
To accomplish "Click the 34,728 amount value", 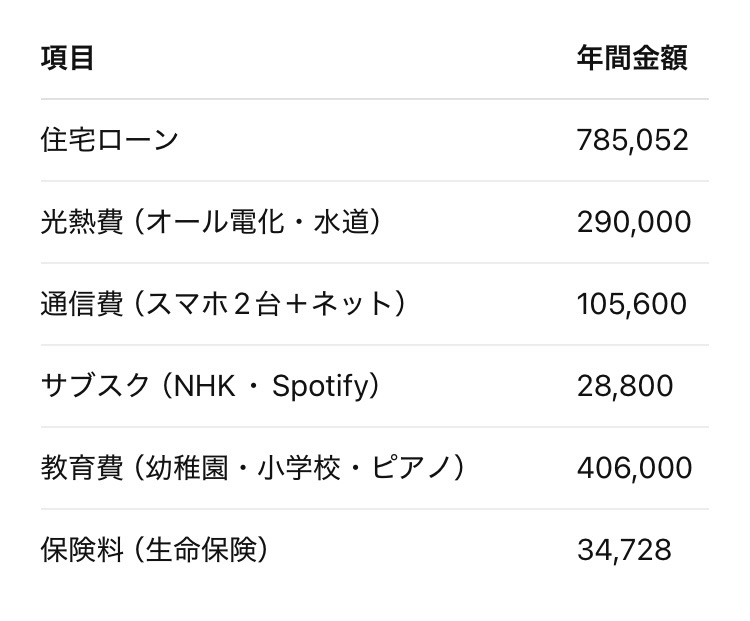I will pos(623,549).
